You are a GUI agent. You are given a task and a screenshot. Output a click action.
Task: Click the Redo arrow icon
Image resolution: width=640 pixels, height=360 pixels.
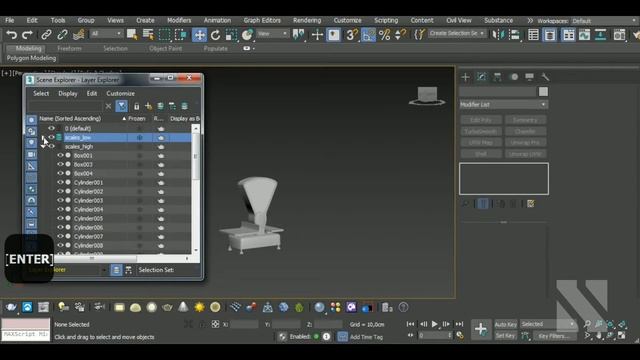(27, 35)
